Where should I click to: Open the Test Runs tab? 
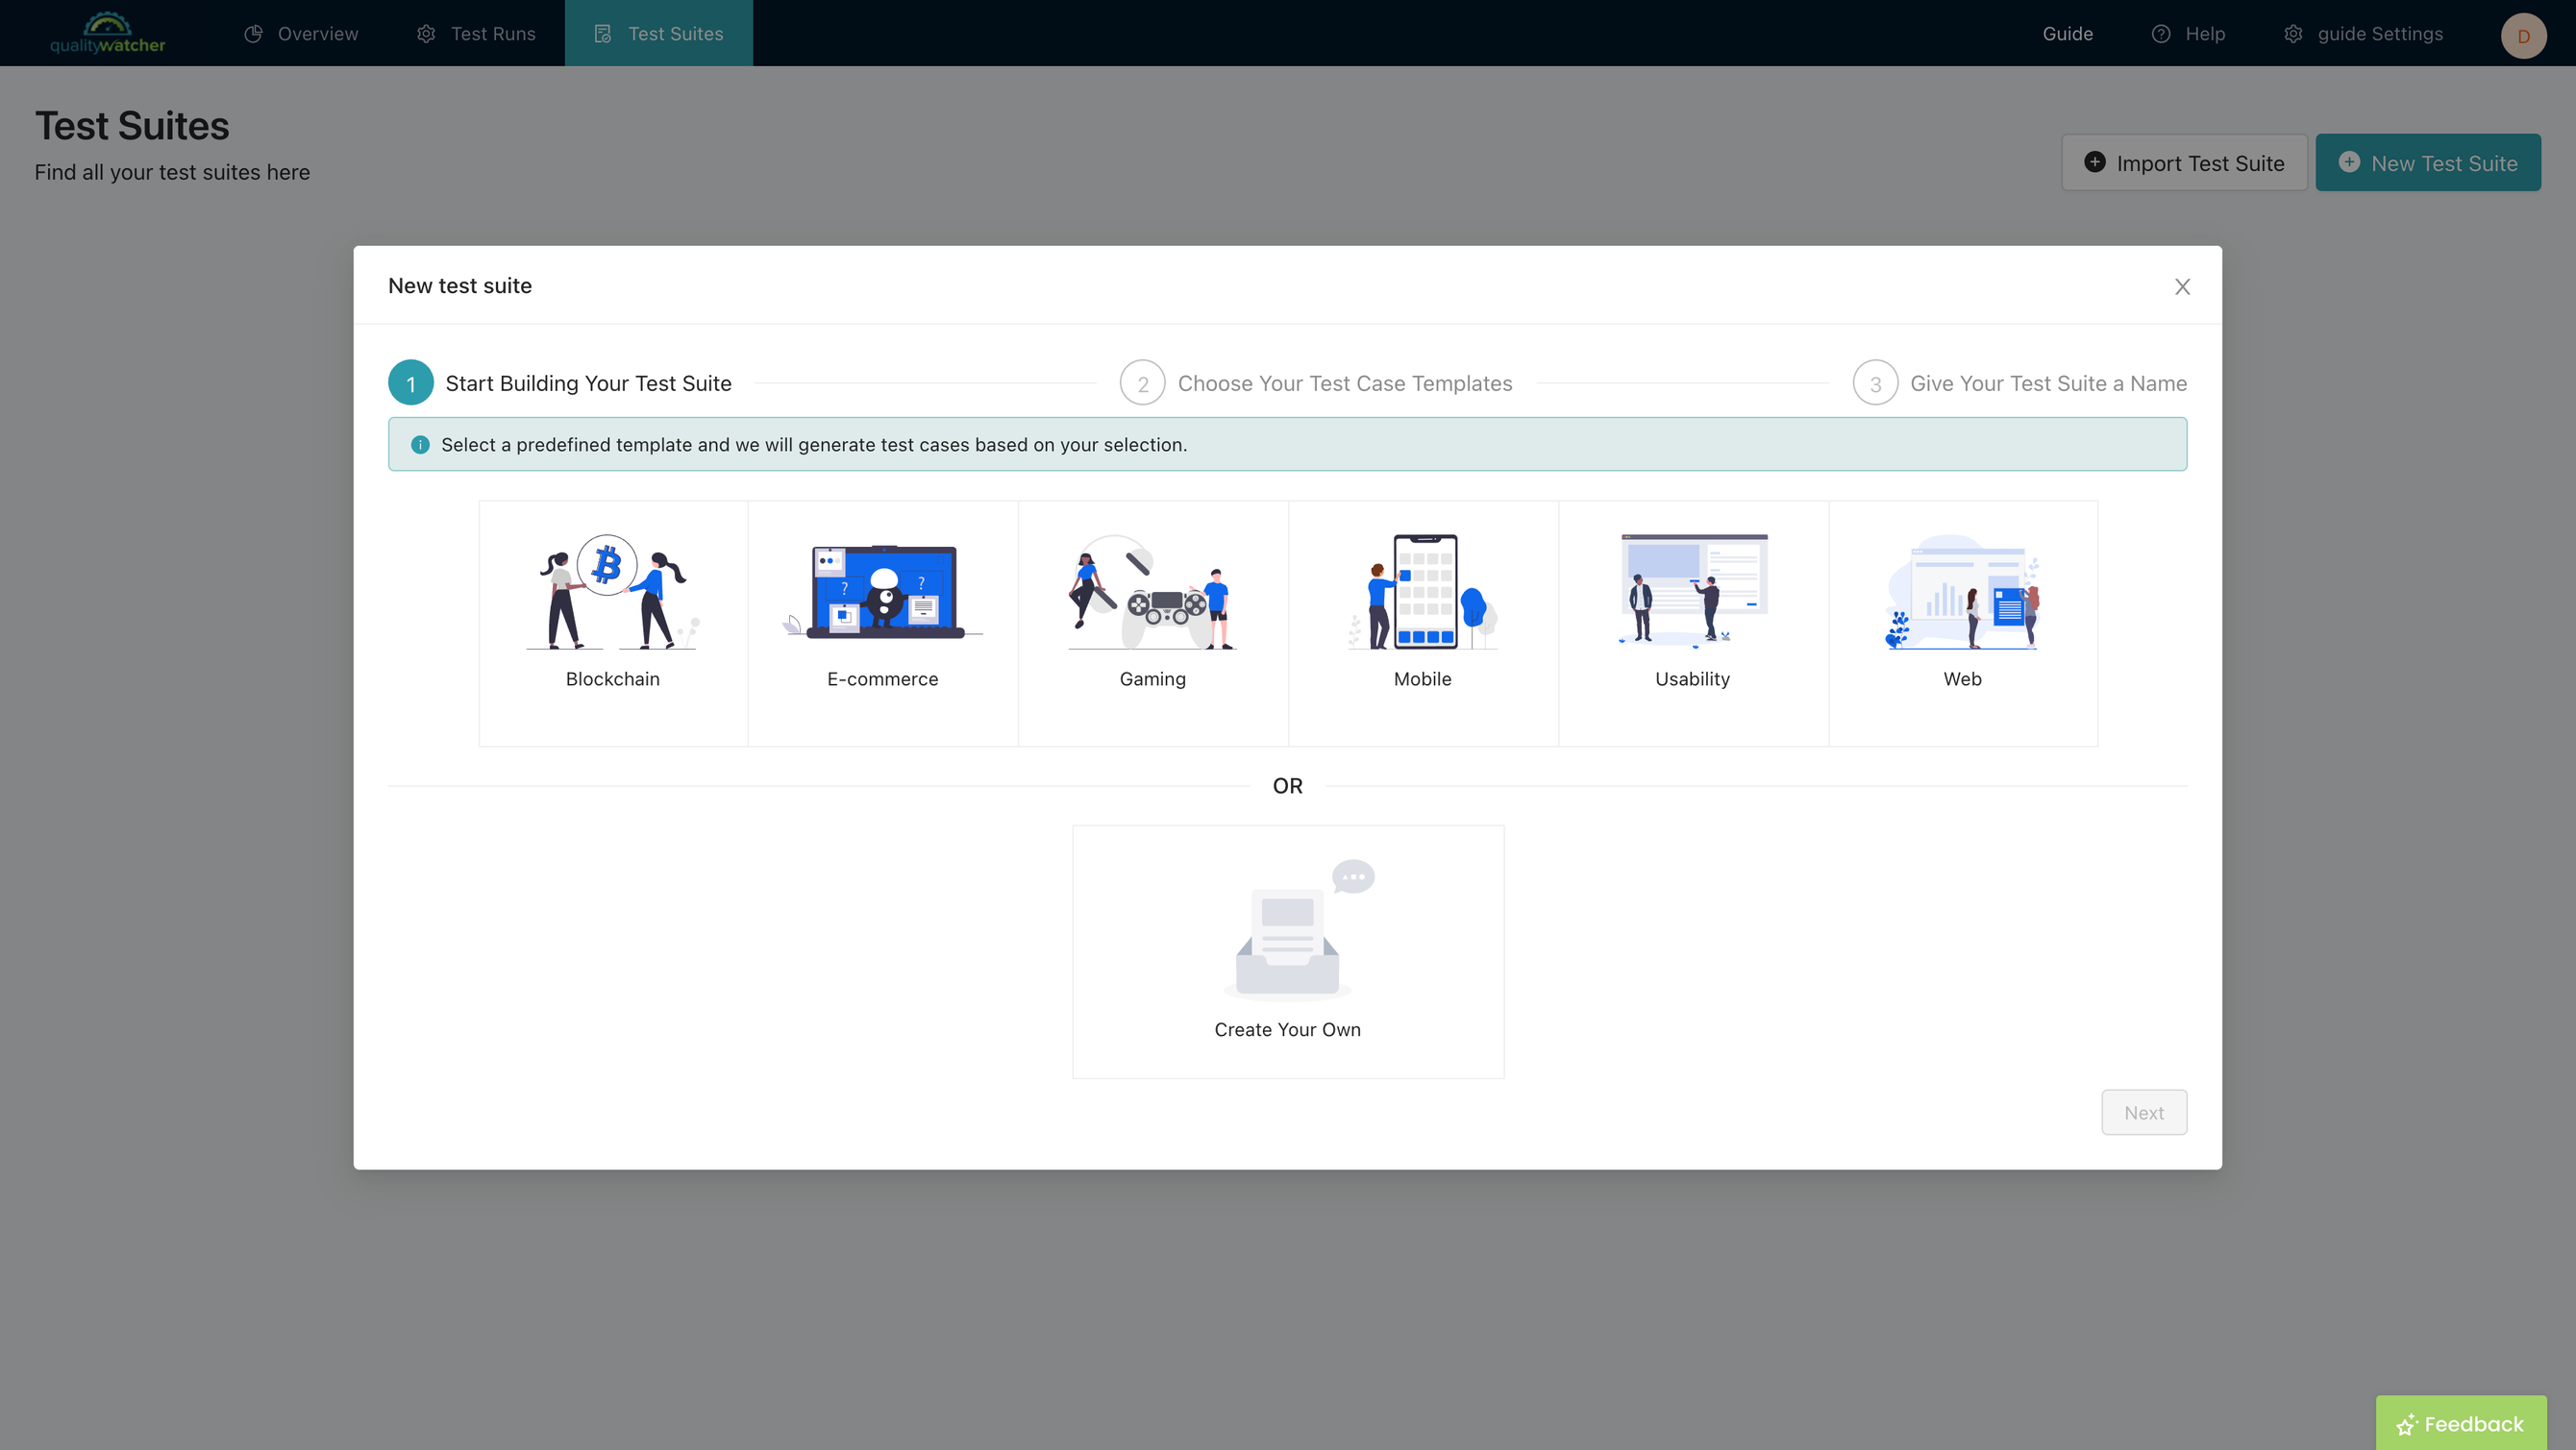(476, 33)
